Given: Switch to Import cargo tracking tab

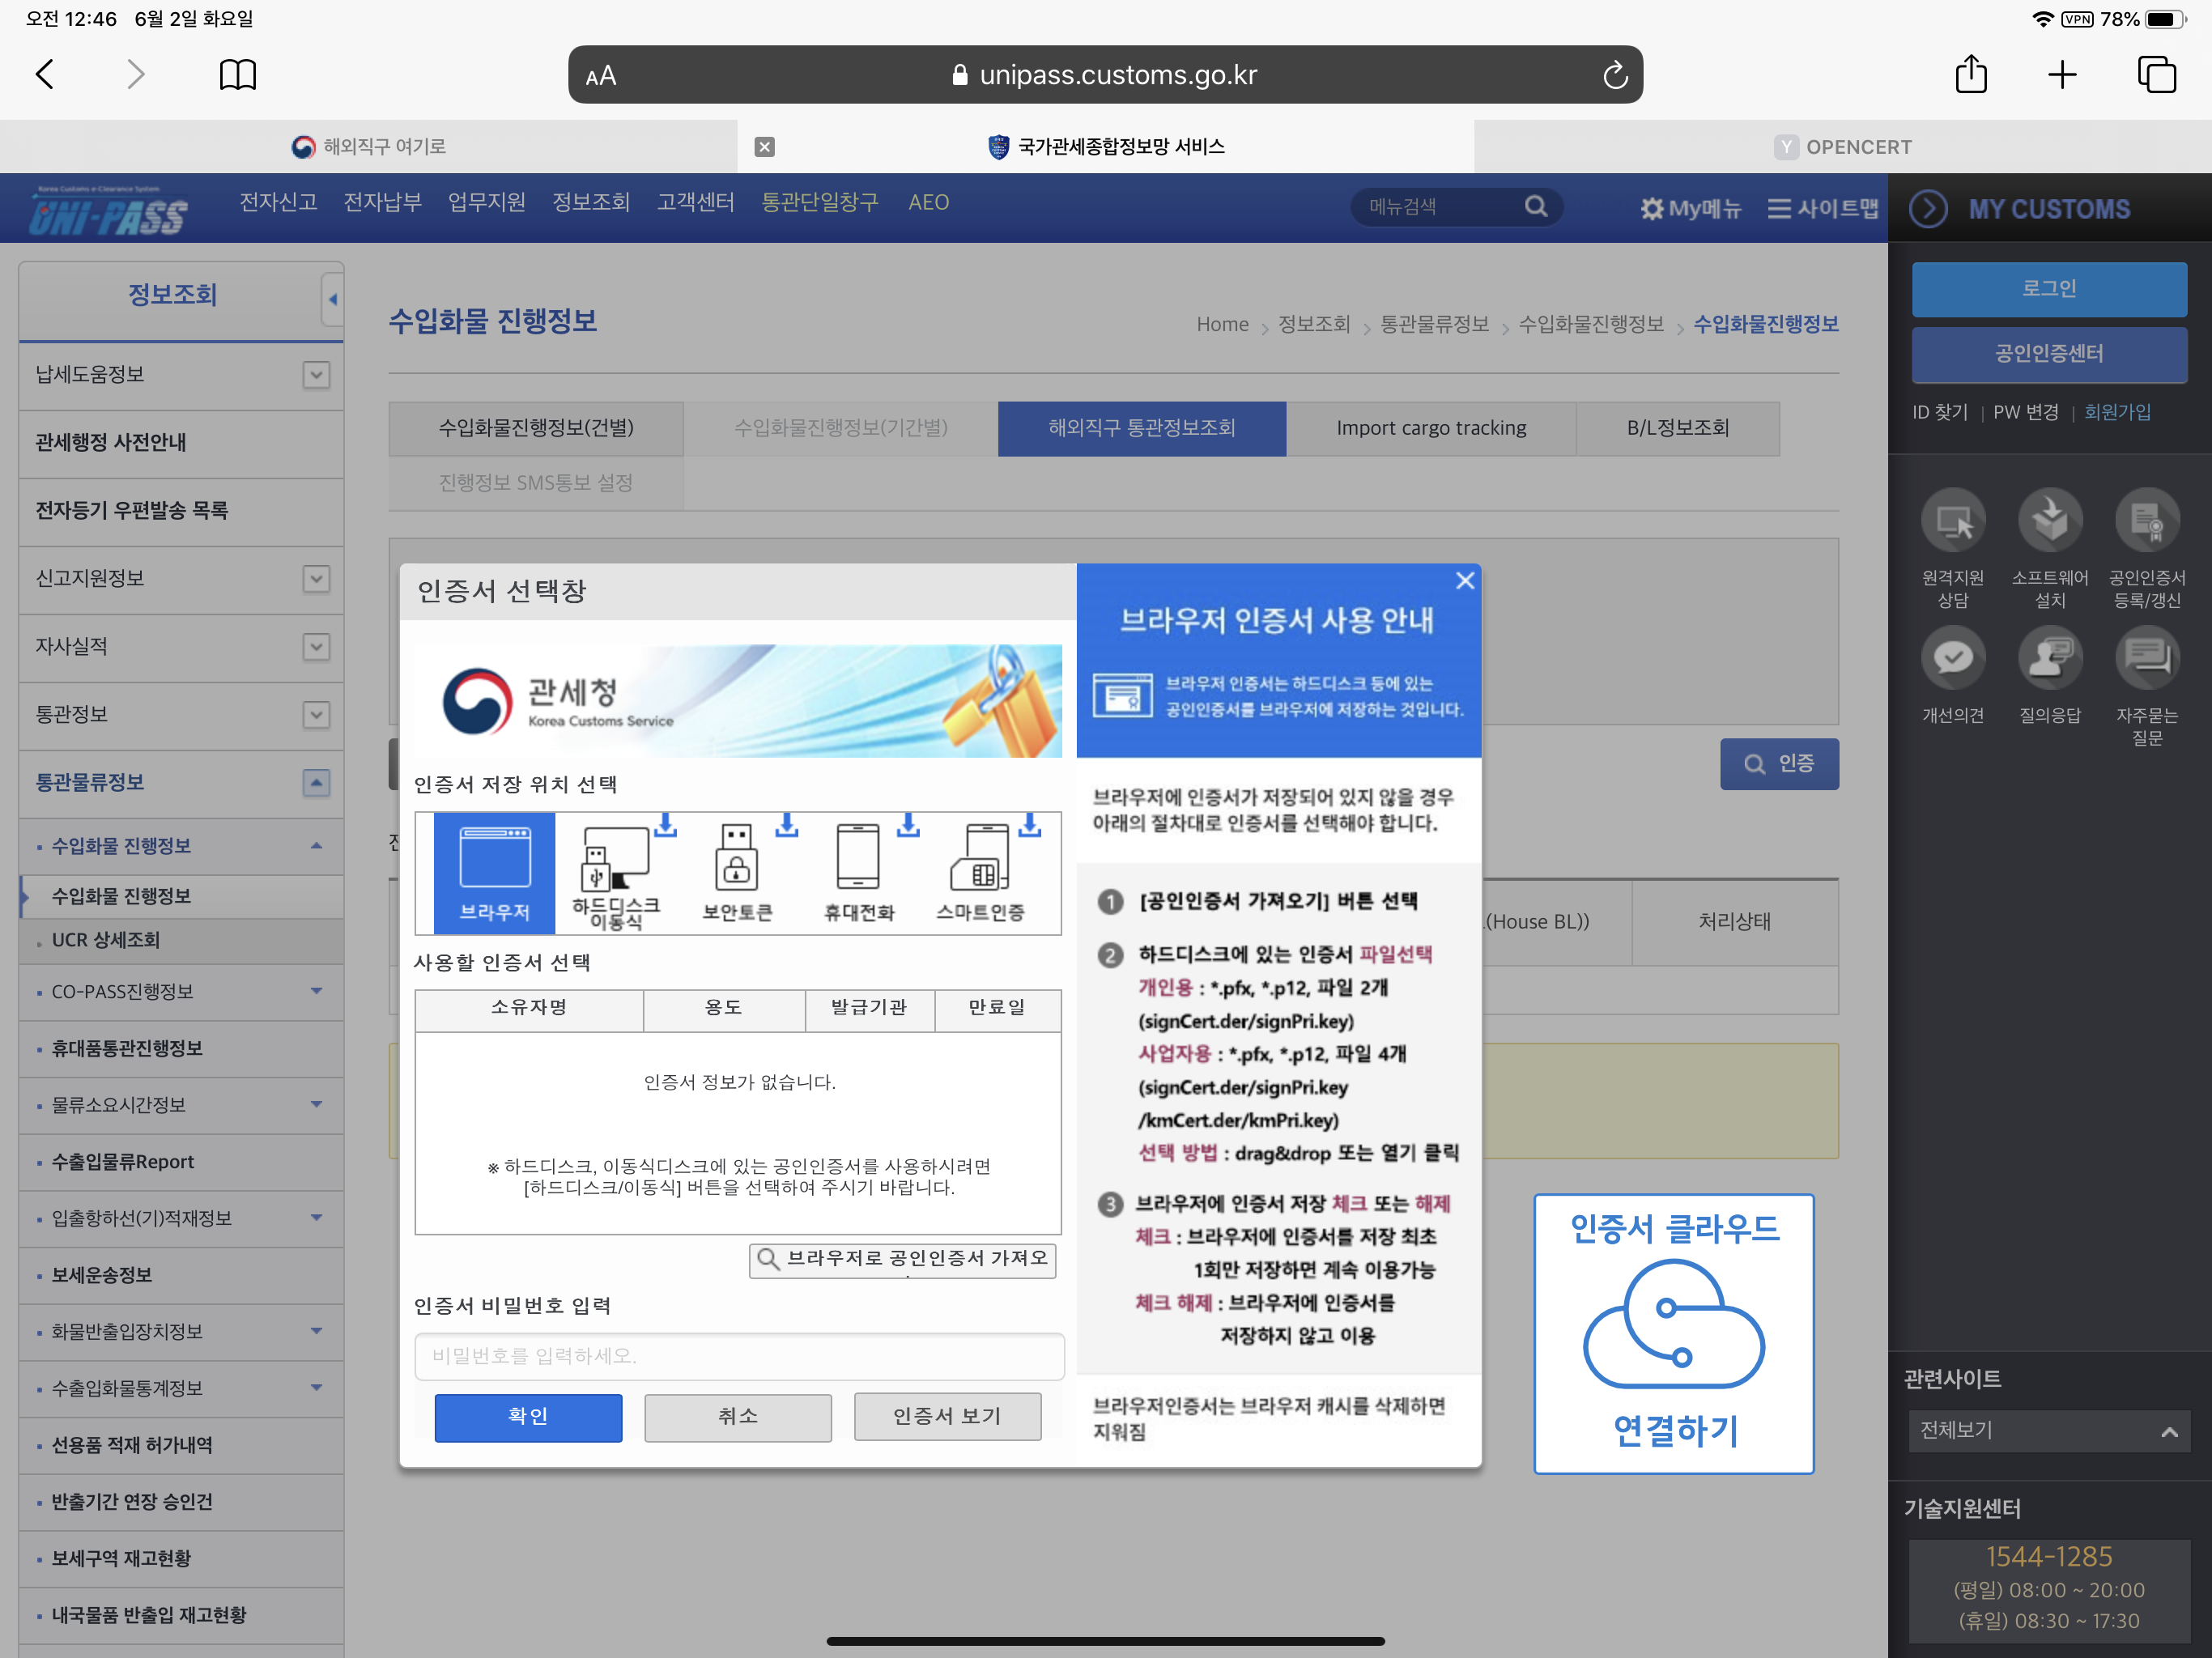Looking at the screenshot, I should pos(1430,428).
